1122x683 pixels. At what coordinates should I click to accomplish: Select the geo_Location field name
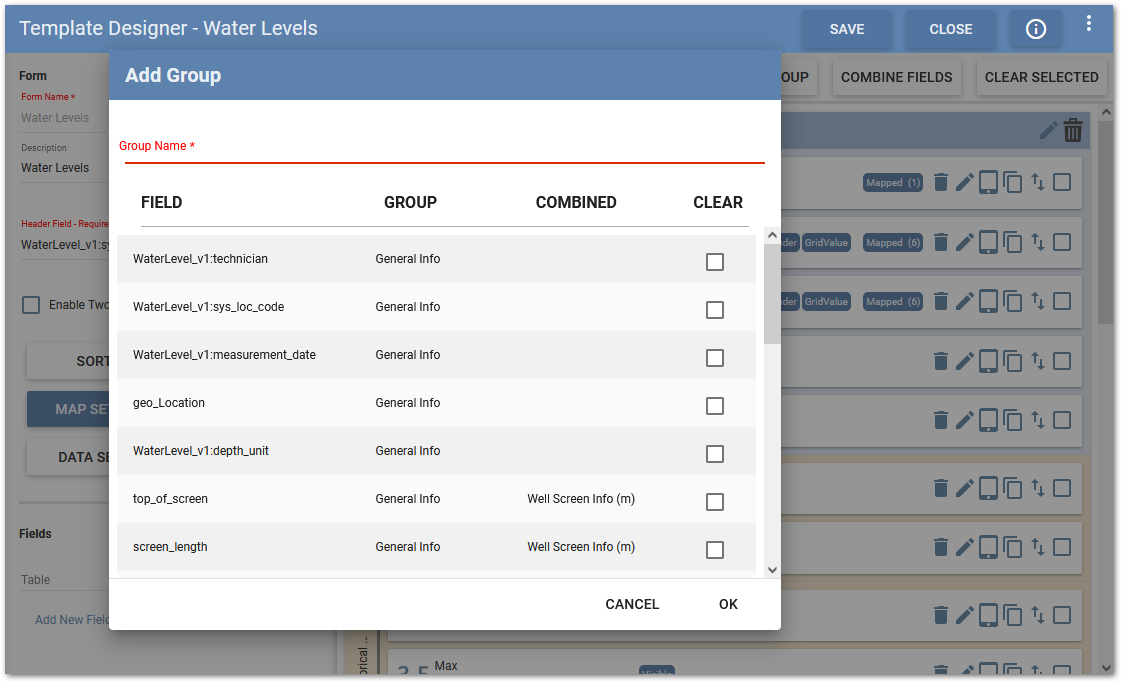169,403
